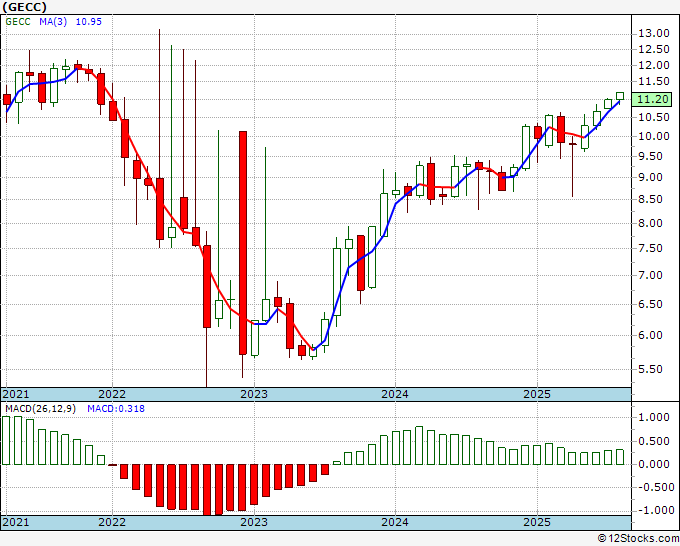This screenshot has height=546, width=680.
Task: Click the MA value 10.95
Action: [88, 22]
